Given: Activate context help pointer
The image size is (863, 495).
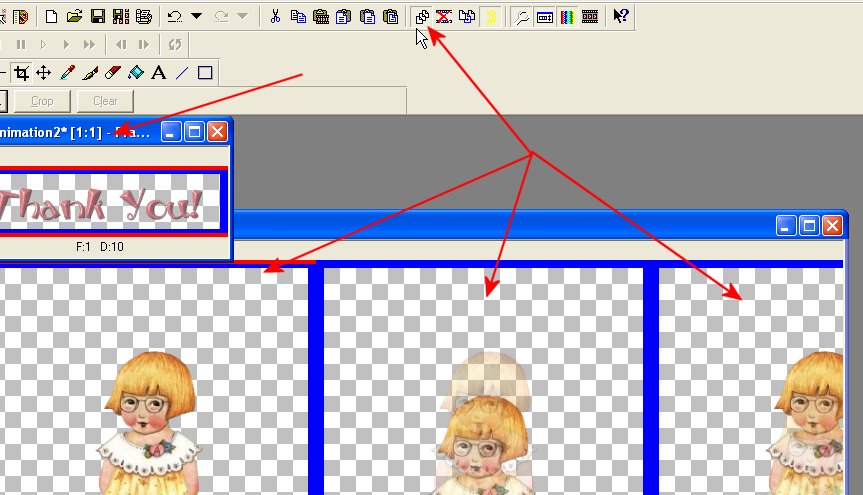Looking at the screenshot, I should (x=621, y=17).
